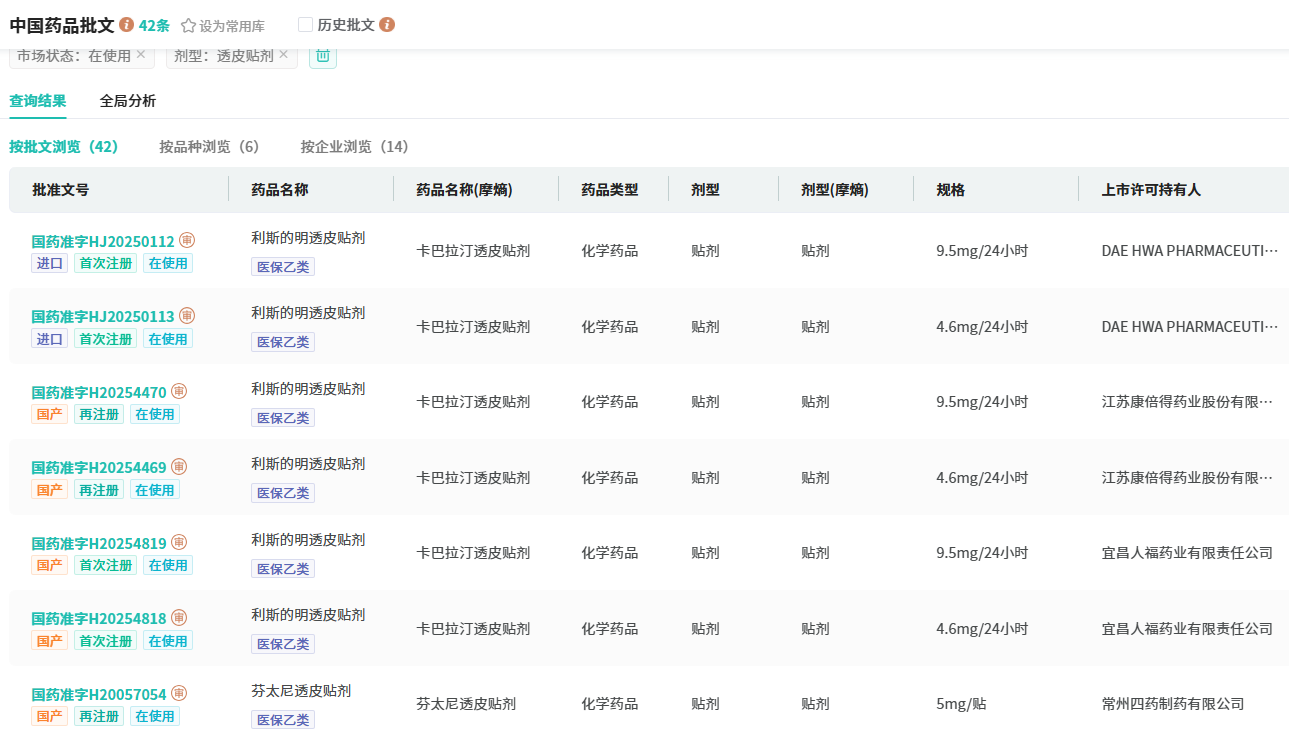Click review icon beside 国药准字H20254819

point(179,543)
